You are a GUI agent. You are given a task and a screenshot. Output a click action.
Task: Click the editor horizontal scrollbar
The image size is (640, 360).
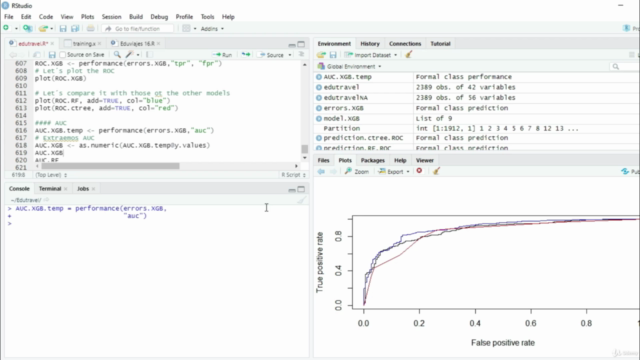tap(110, 166)
